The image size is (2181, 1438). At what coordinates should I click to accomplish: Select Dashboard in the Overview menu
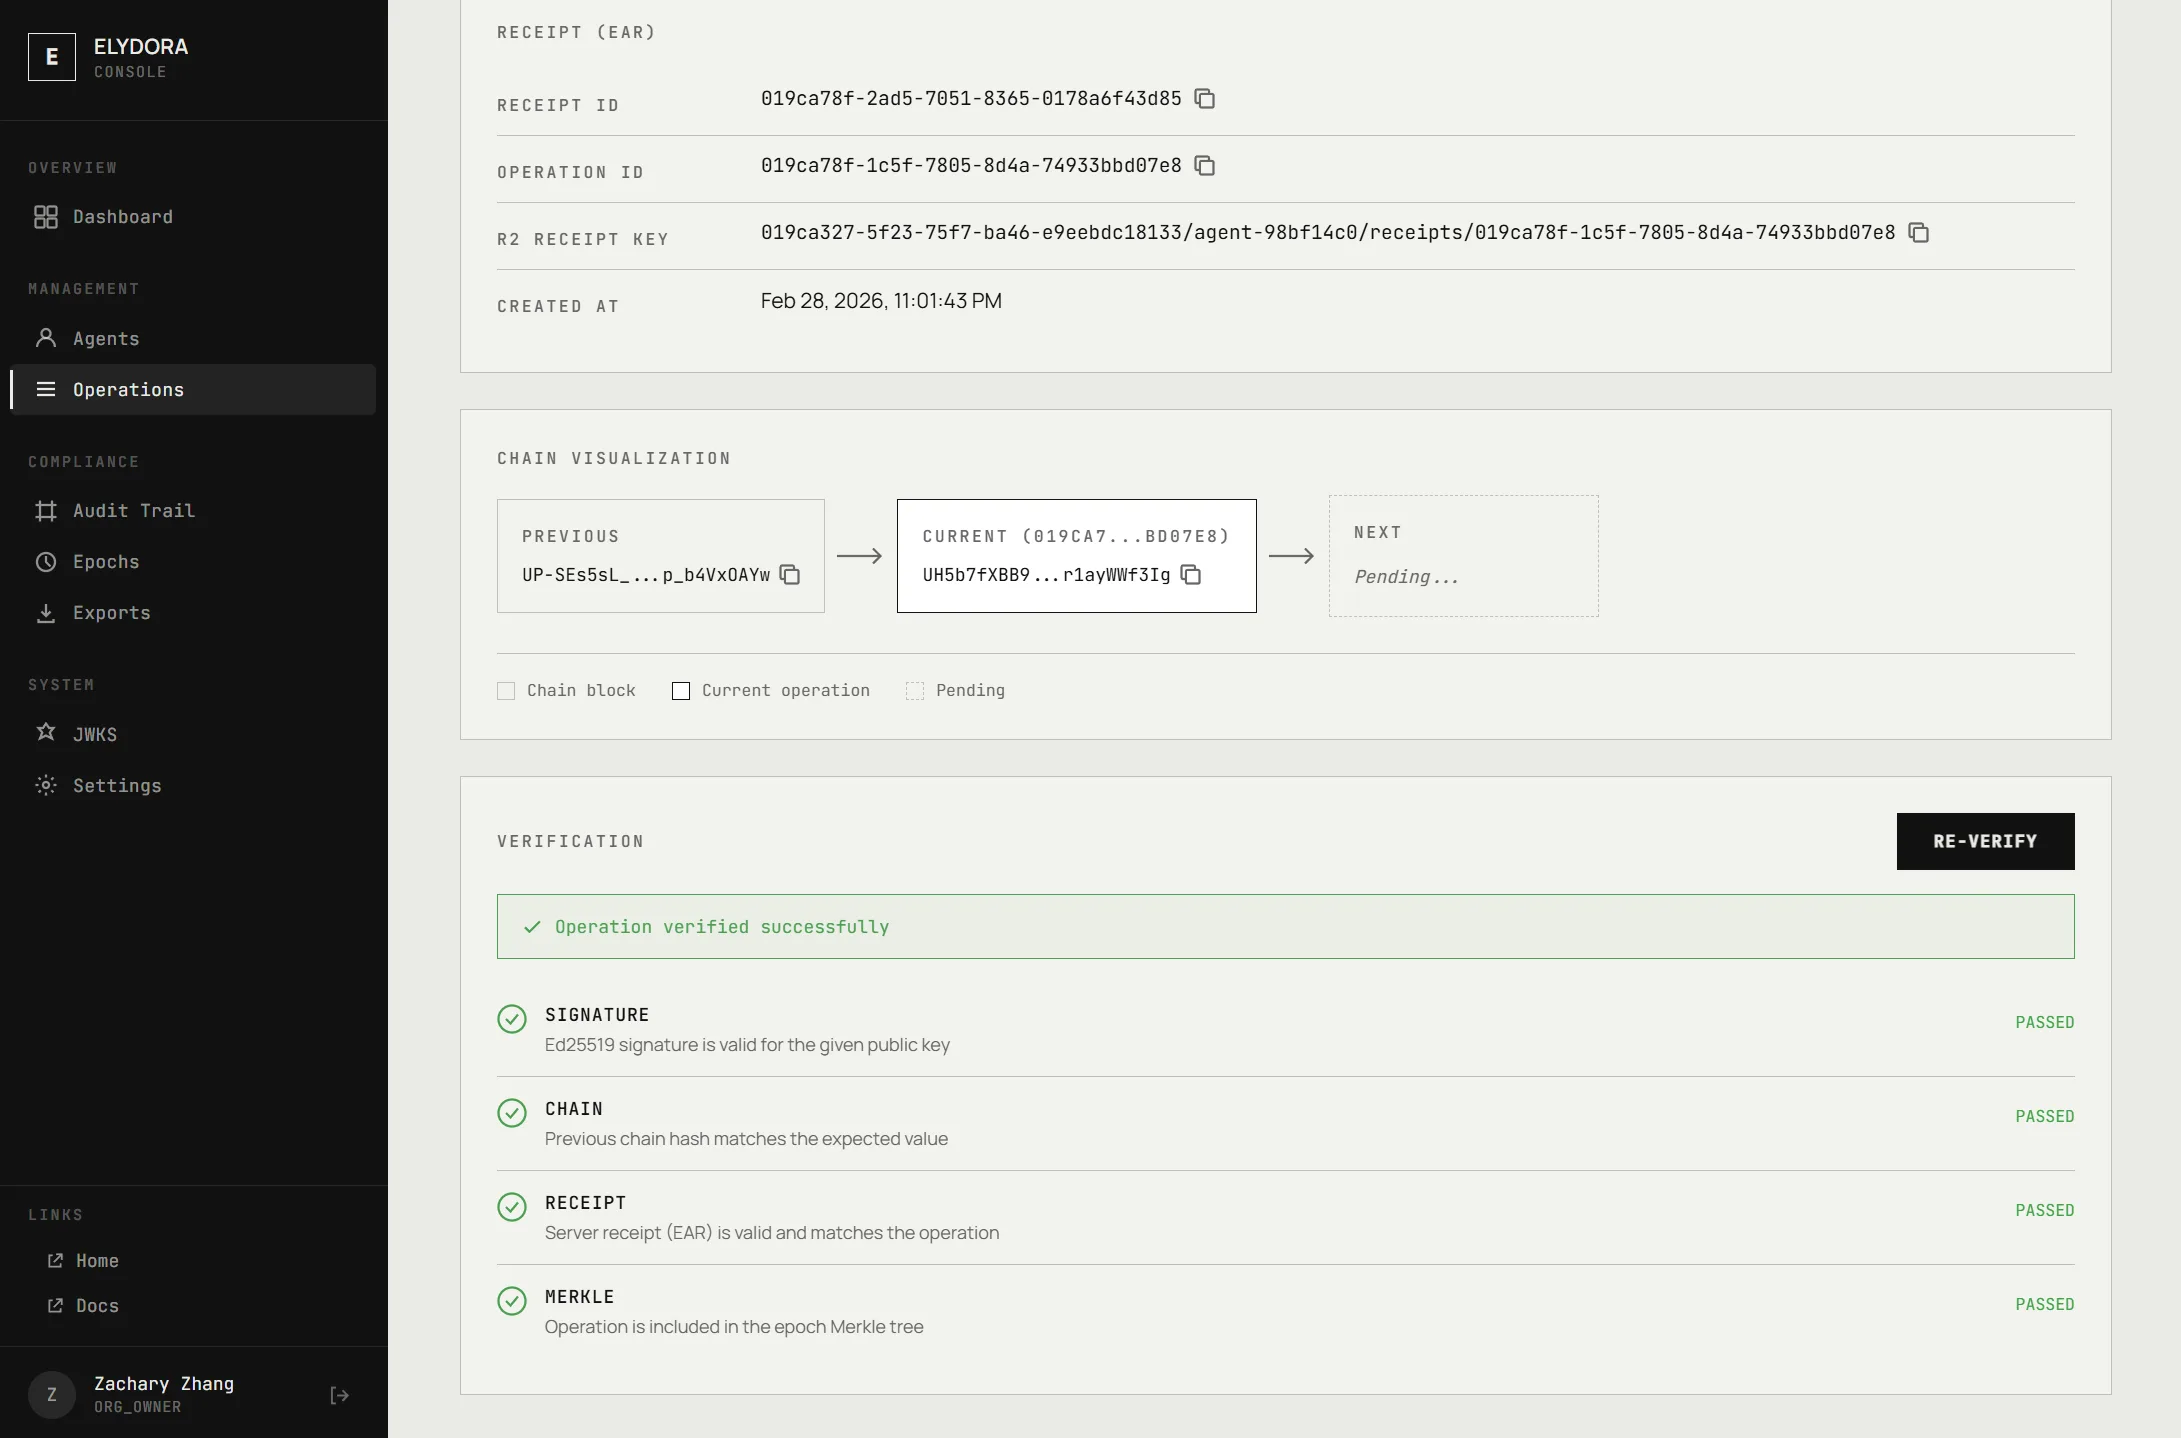coord(122,216)
